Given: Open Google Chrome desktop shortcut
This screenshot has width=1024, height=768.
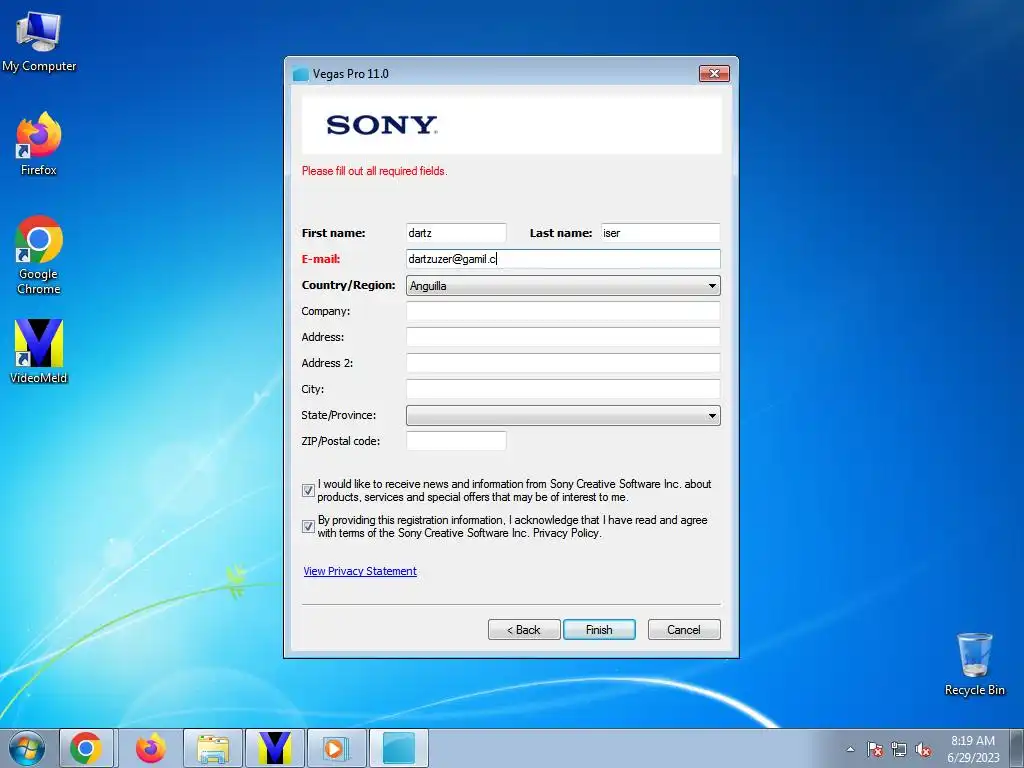Looking at the screenshot, I should click(39, 255).
